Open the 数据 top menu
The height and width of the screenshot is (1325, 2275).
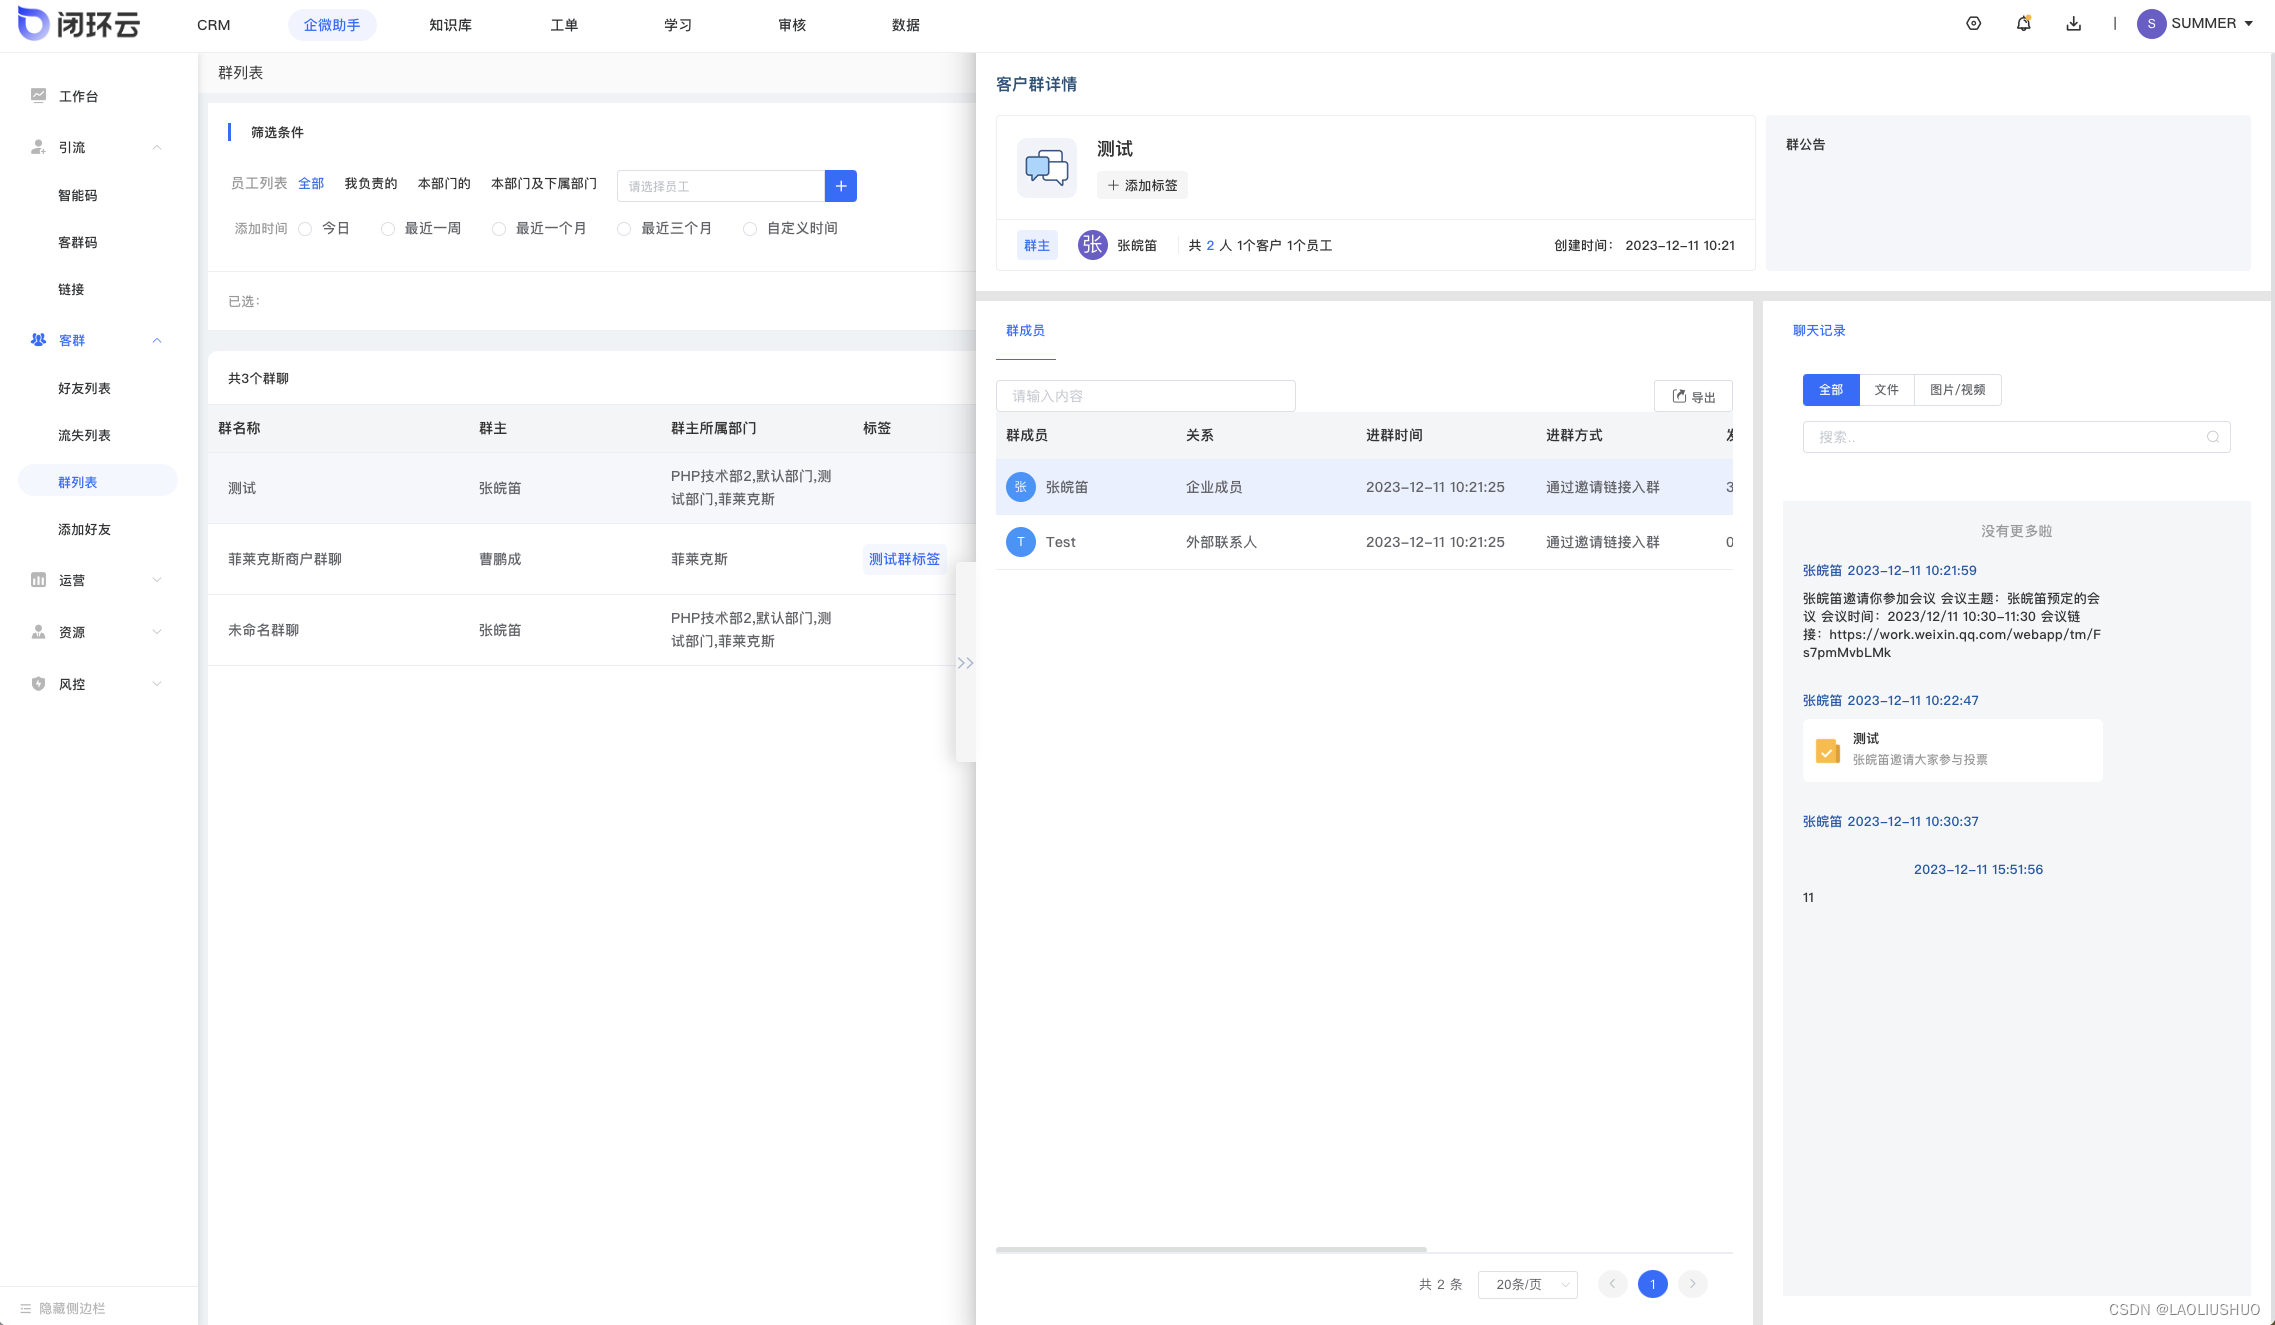coord(906,25)
